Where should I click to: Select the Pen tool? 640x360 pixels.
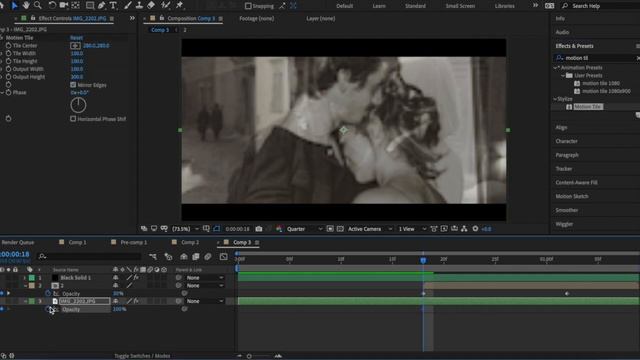point(101,5)
